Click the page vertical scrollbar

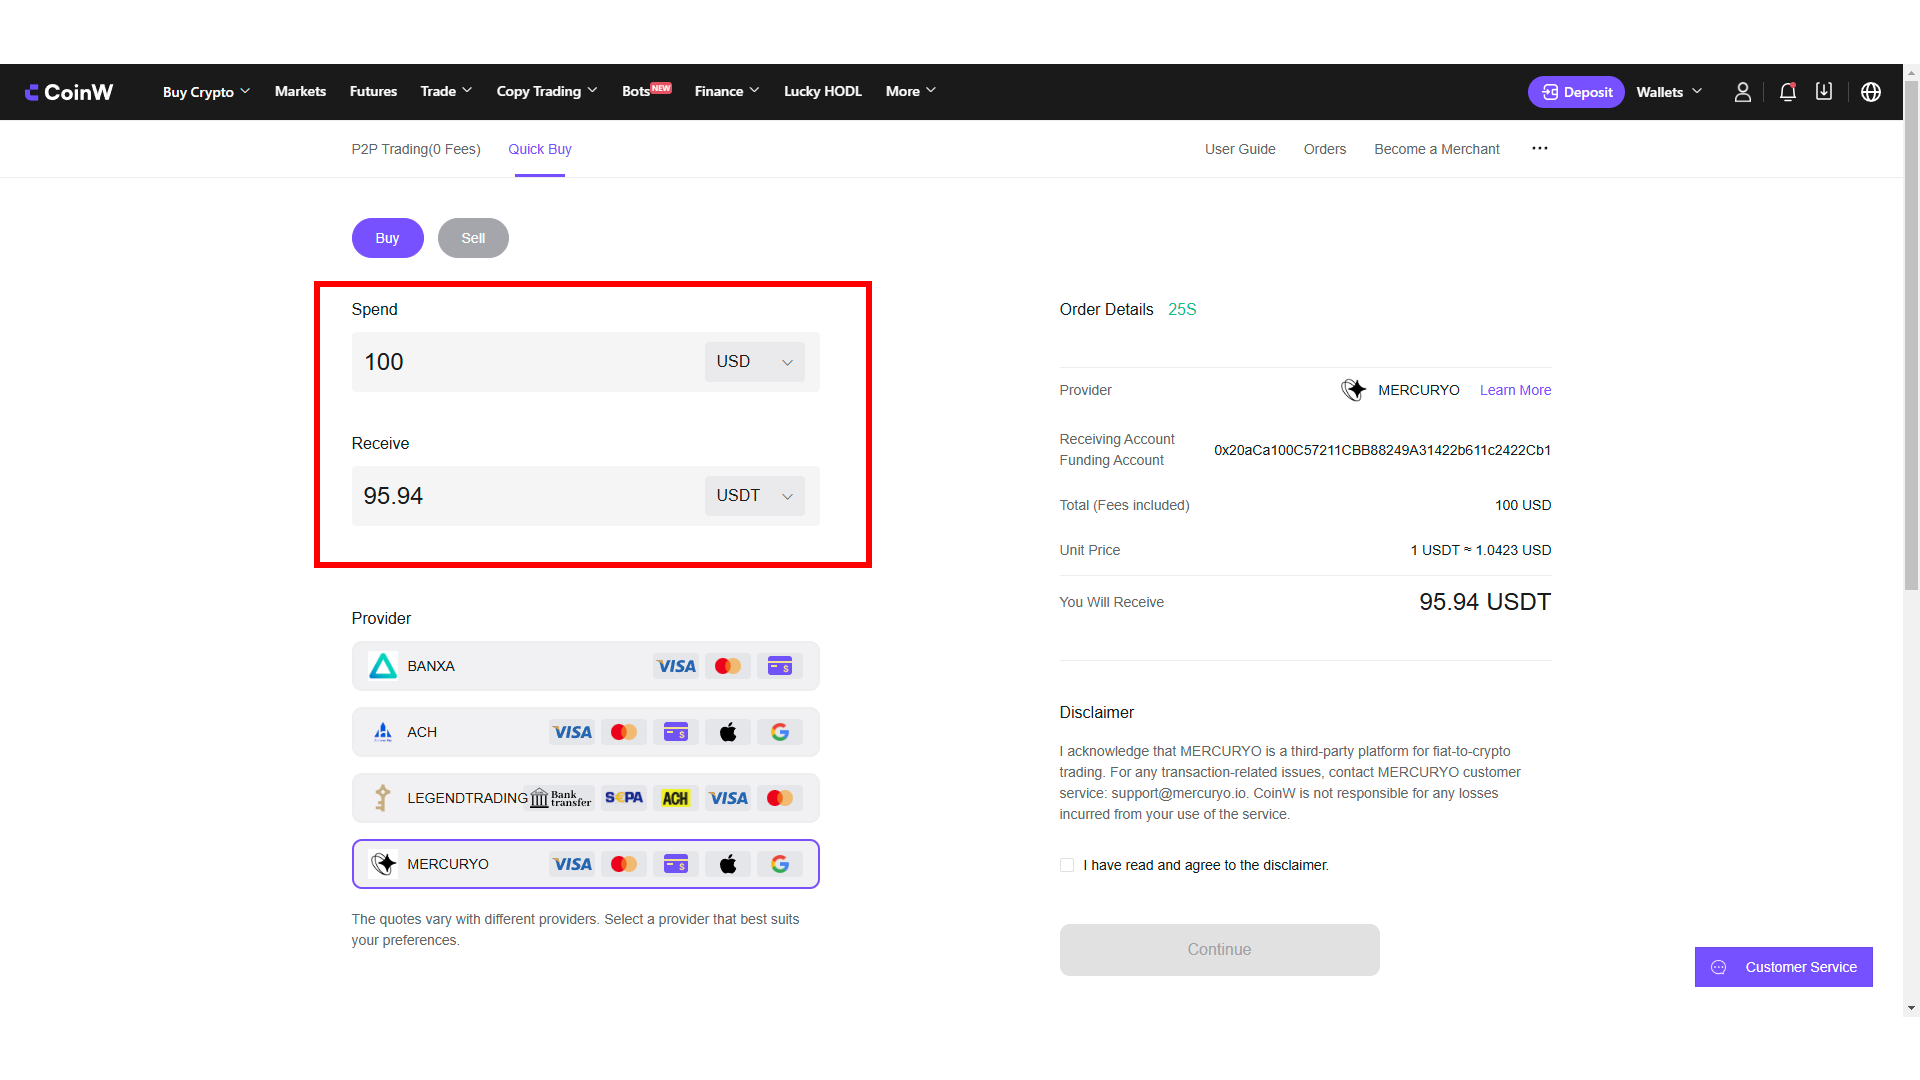1912,335
